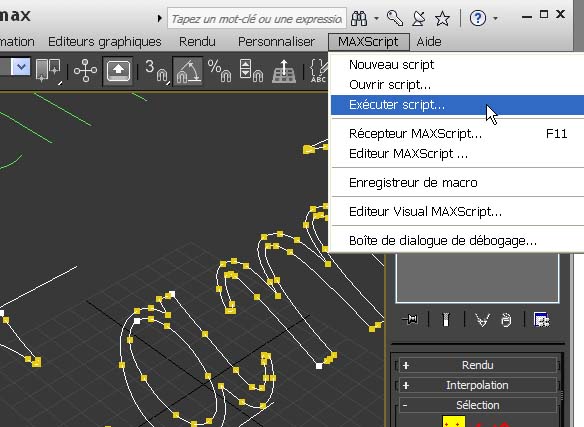Screen dimensions: 584x427
Task: Toggle Spinner Snap button
Action: pyautogui.click(x=251, y=70)
